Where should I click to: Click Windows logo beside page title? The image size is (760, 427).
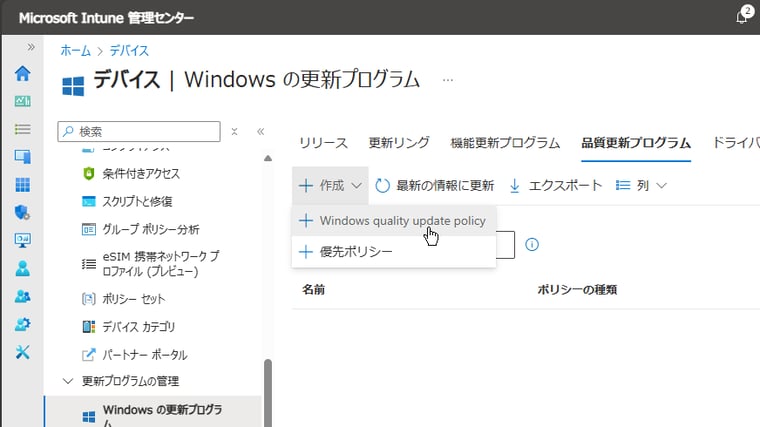click(73, 86)
